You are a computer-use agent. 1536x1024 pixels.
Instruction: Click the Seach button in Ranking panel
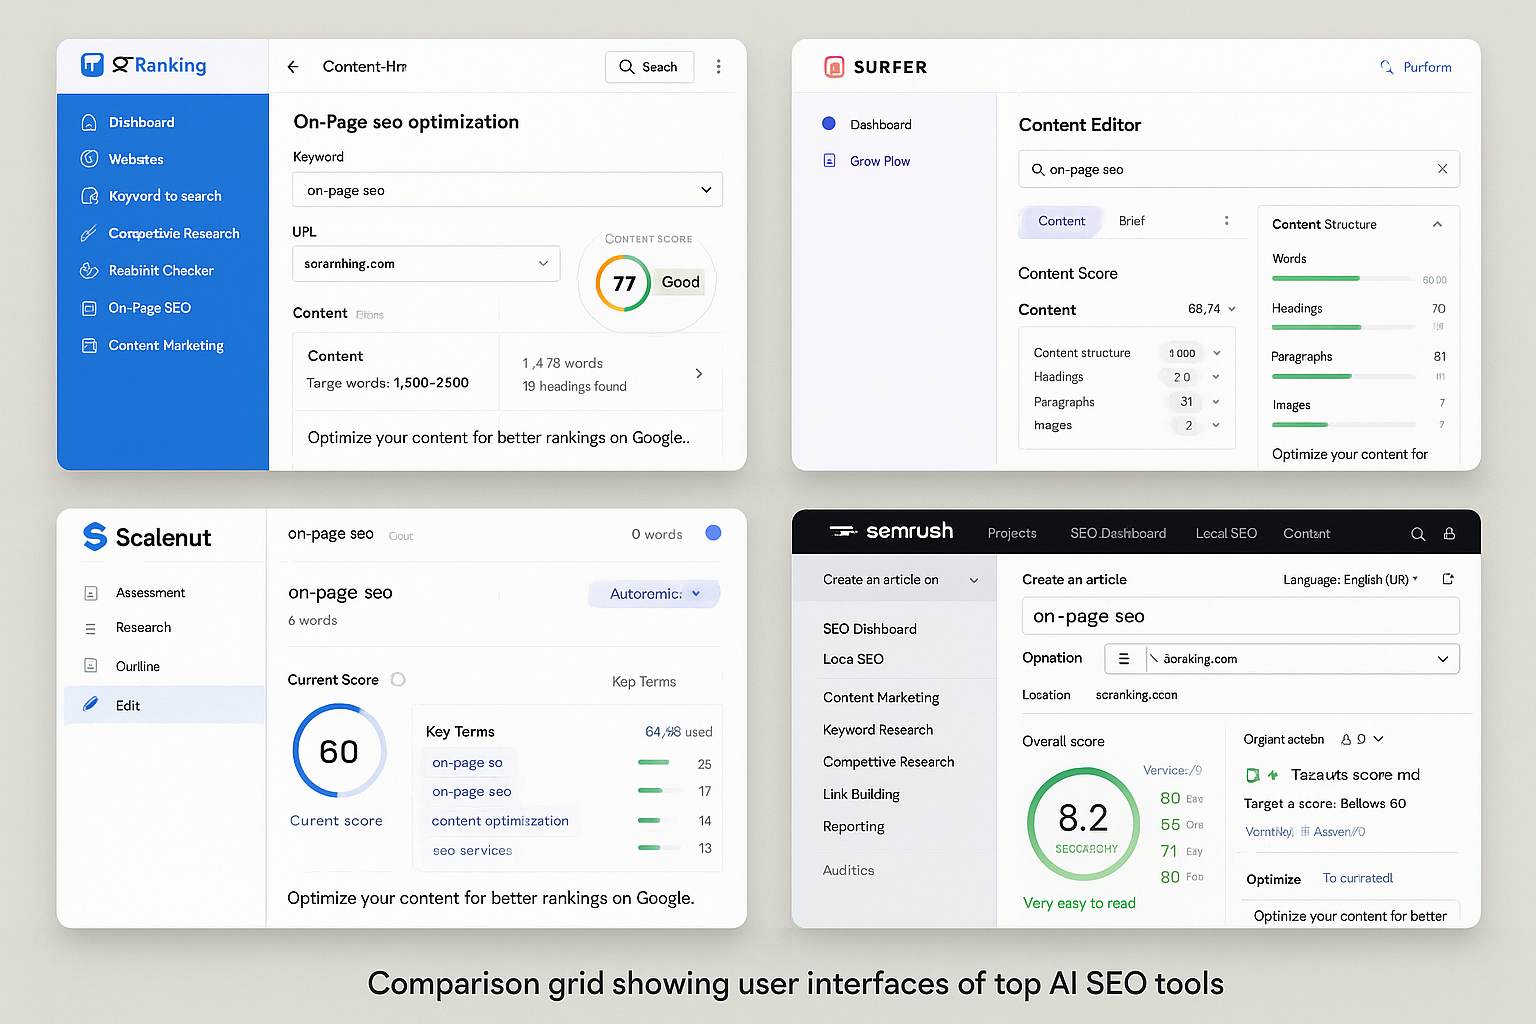649,67
